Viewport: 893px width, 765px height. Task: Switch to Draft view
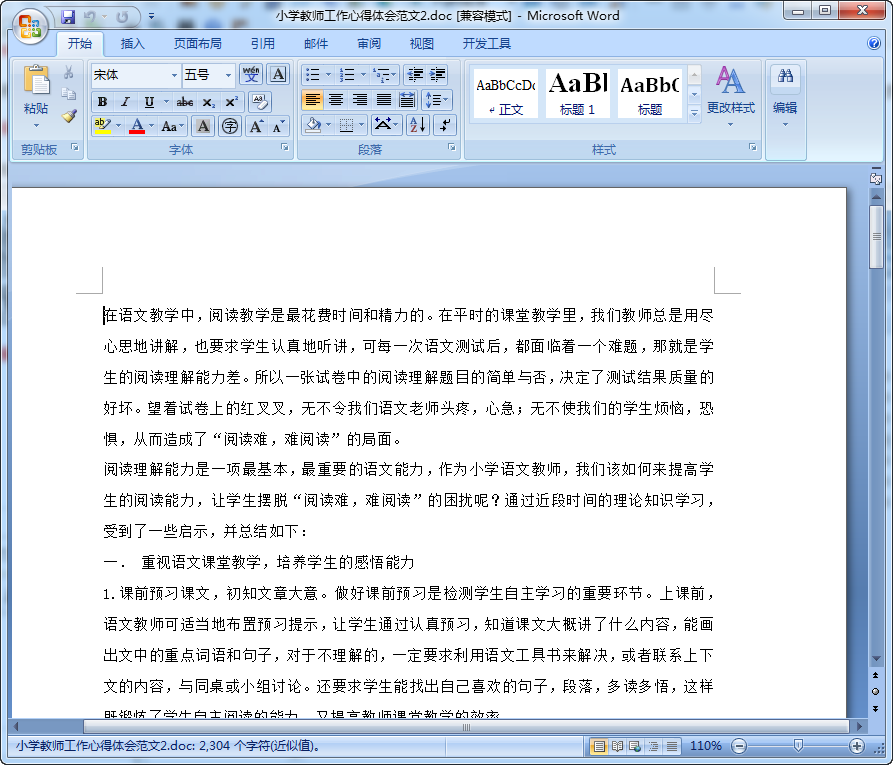671,746
